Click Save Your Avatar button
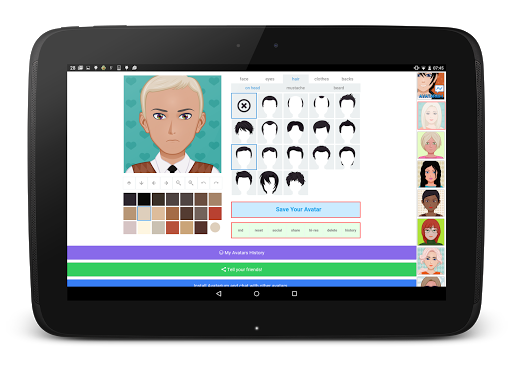 296,209
